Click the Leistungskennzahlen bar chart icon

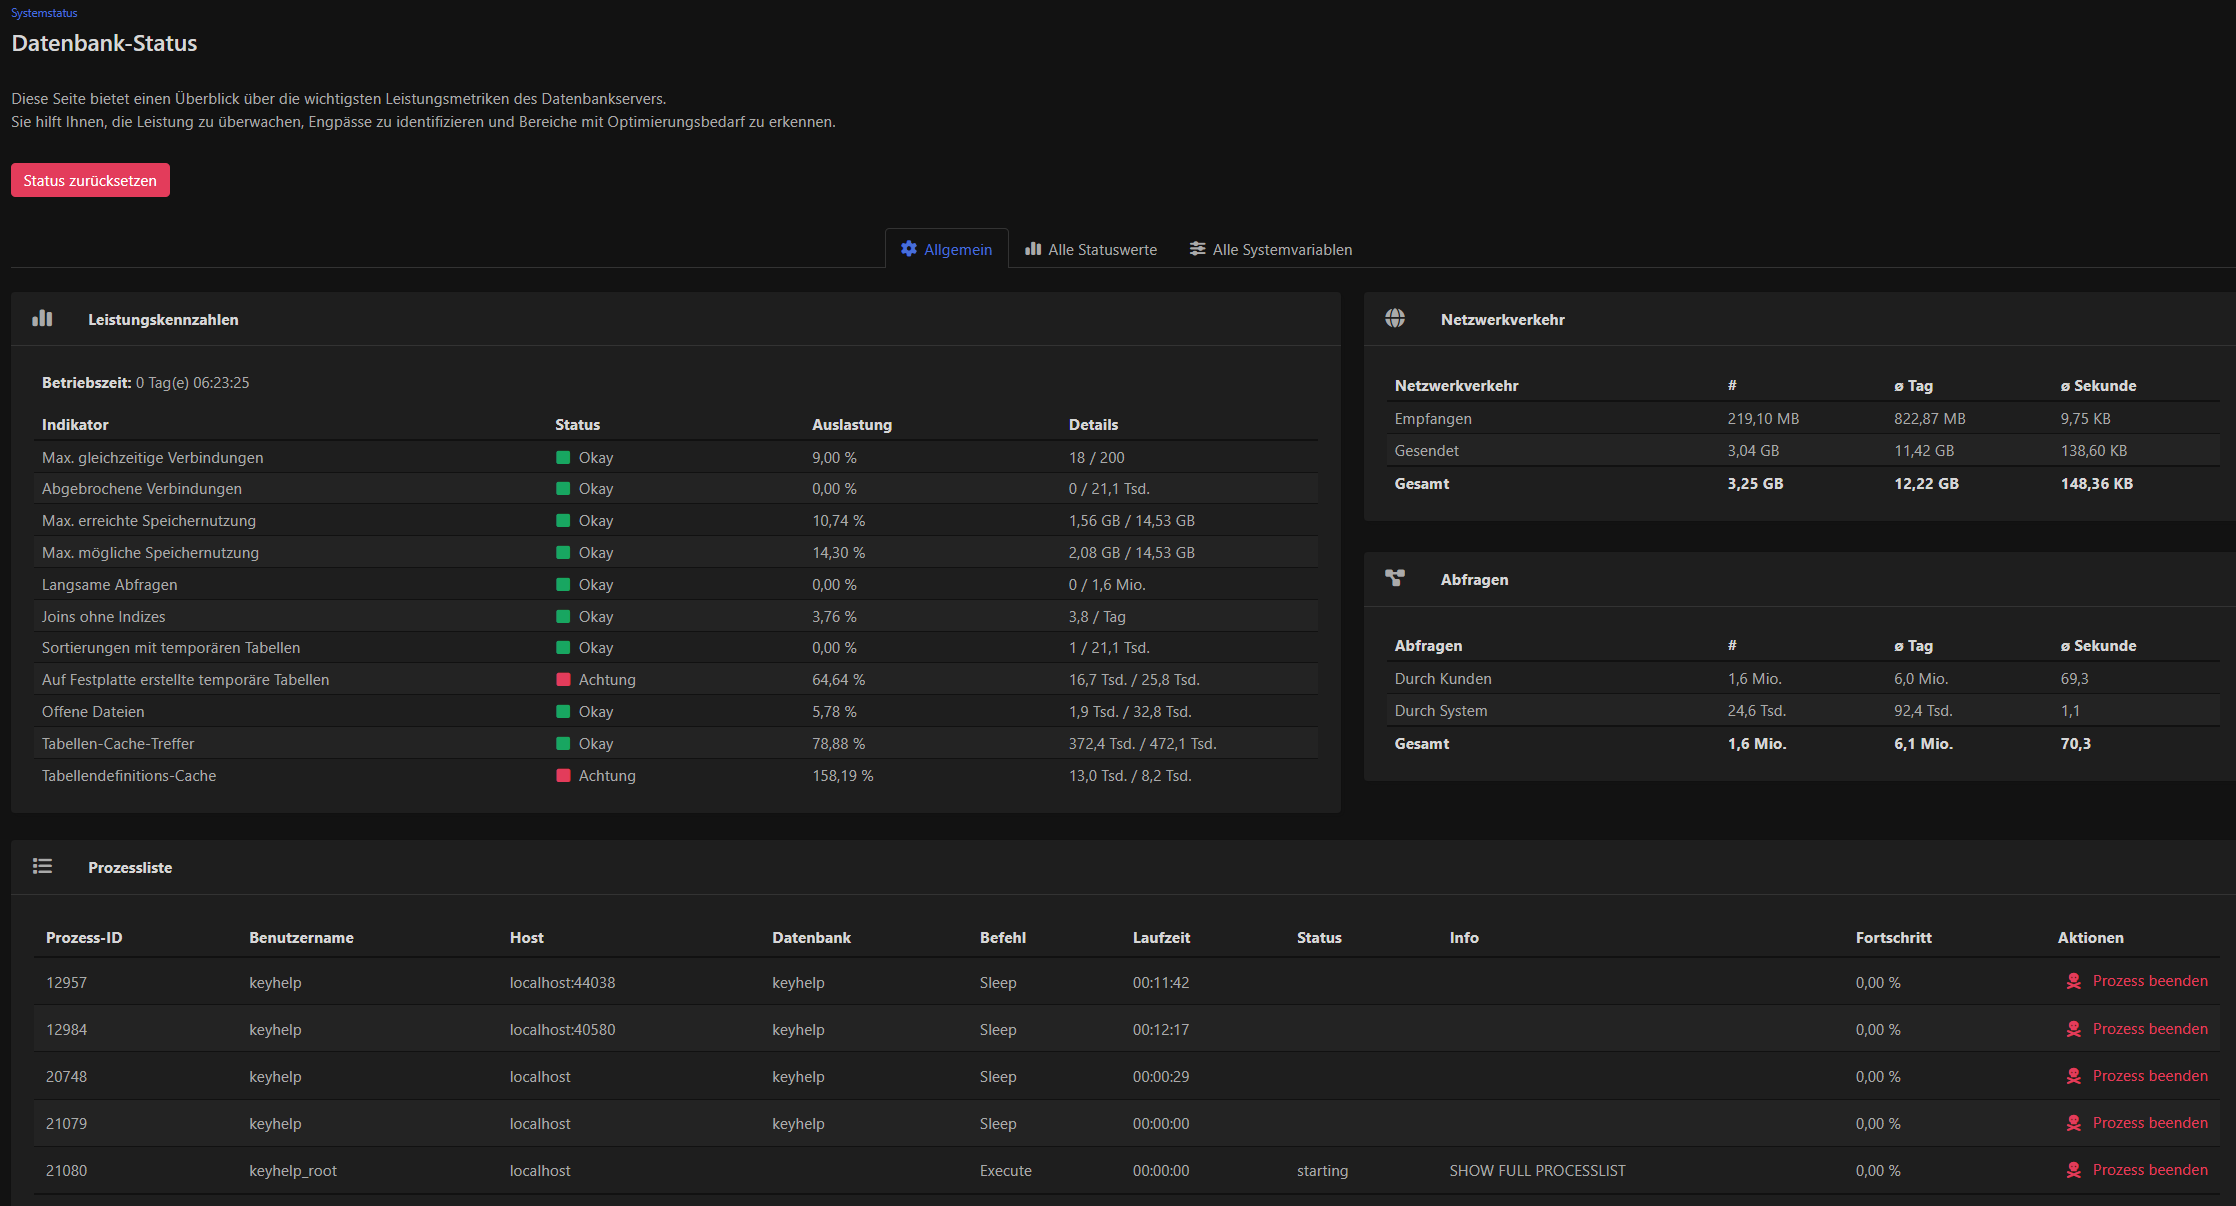42,319
